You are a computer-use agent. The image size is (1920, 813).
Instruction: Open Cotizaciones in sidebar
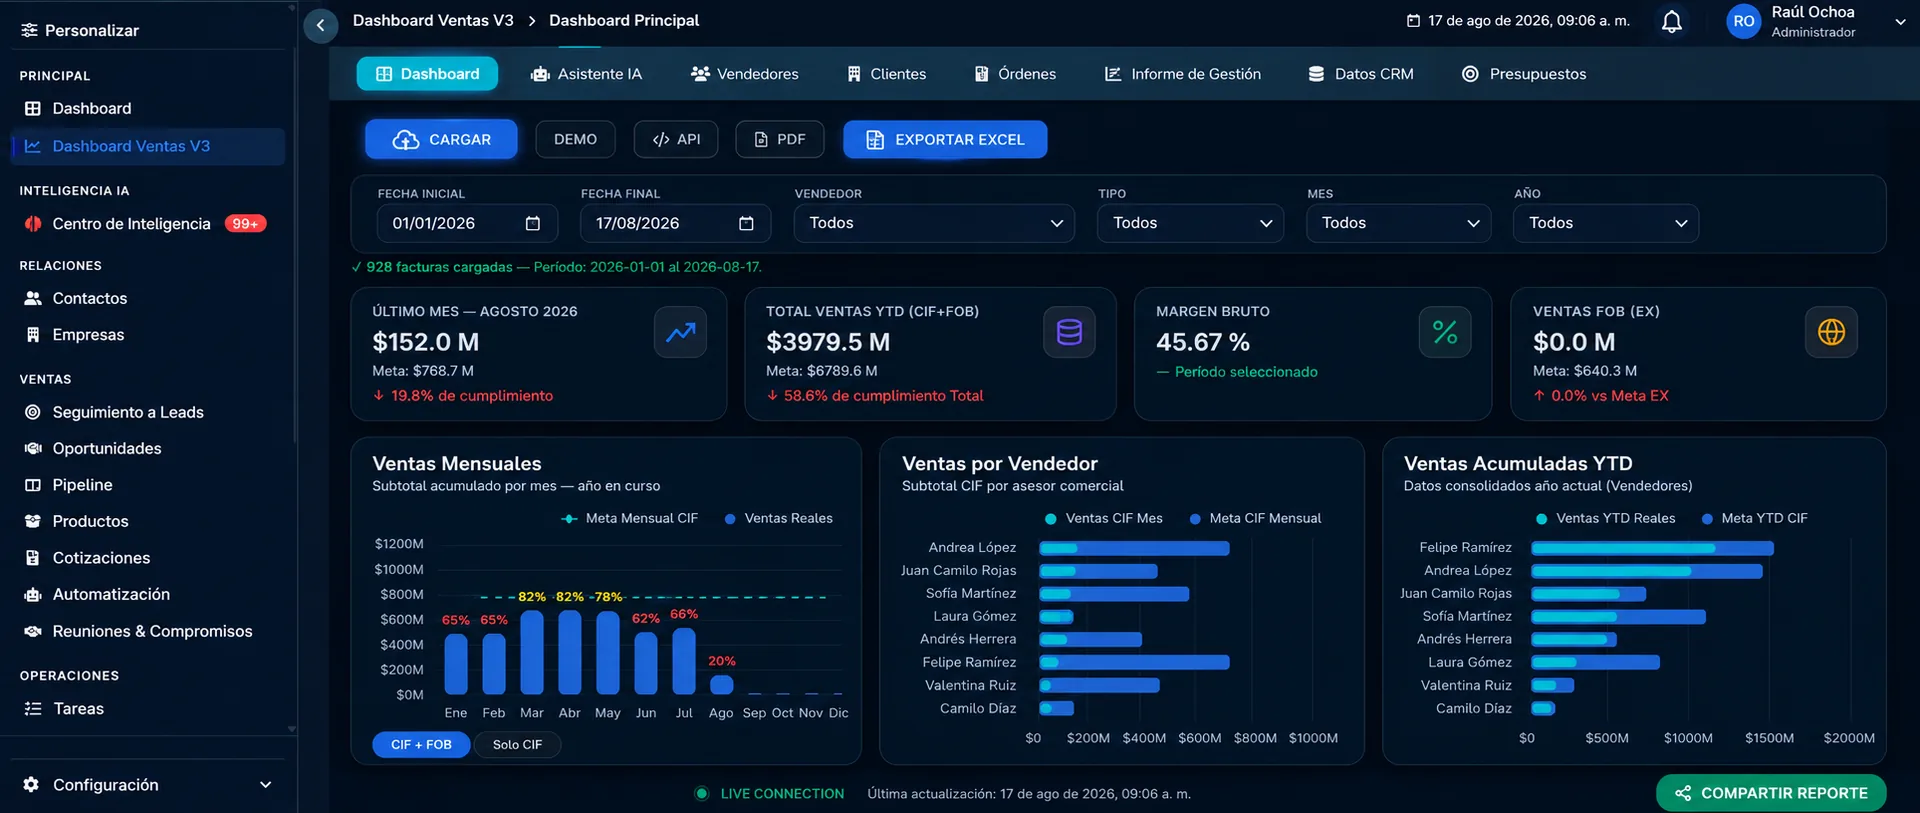pos(146,558)
